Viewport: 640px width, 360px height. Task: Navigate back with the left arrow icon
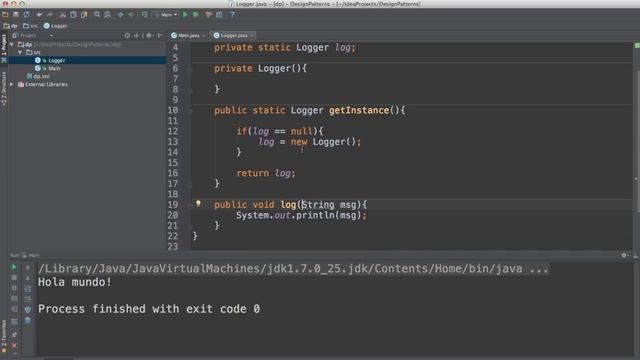pyautogui.click(x=121, y=15)
